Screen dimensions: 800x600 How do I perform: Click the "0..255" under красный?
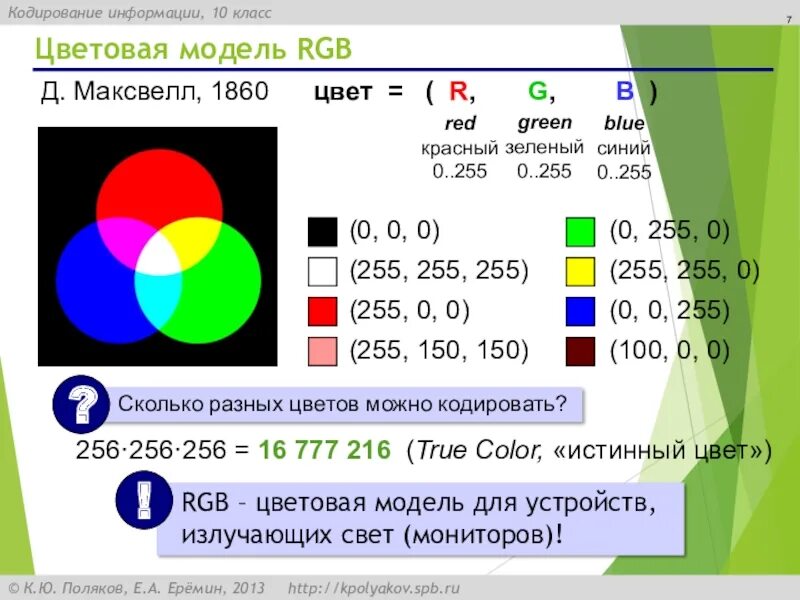point(460,171)
